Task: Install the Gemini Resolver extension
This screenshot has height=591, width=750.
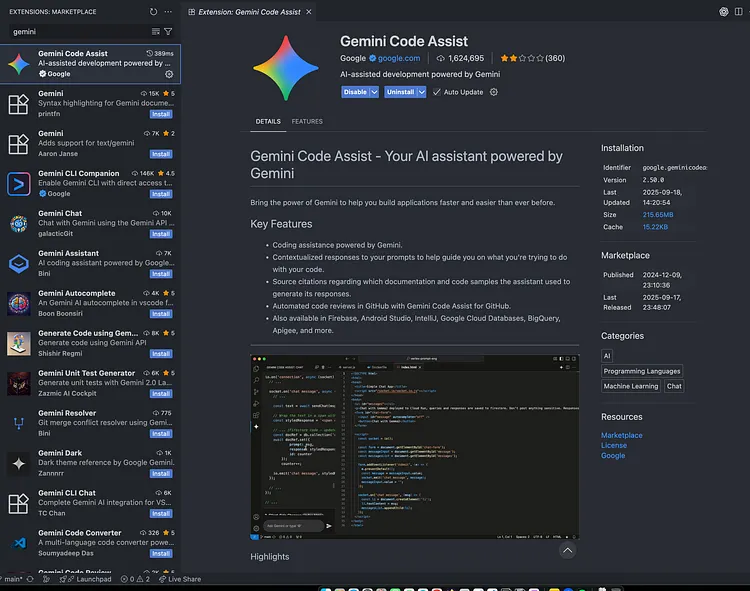Action: point(161,434)
